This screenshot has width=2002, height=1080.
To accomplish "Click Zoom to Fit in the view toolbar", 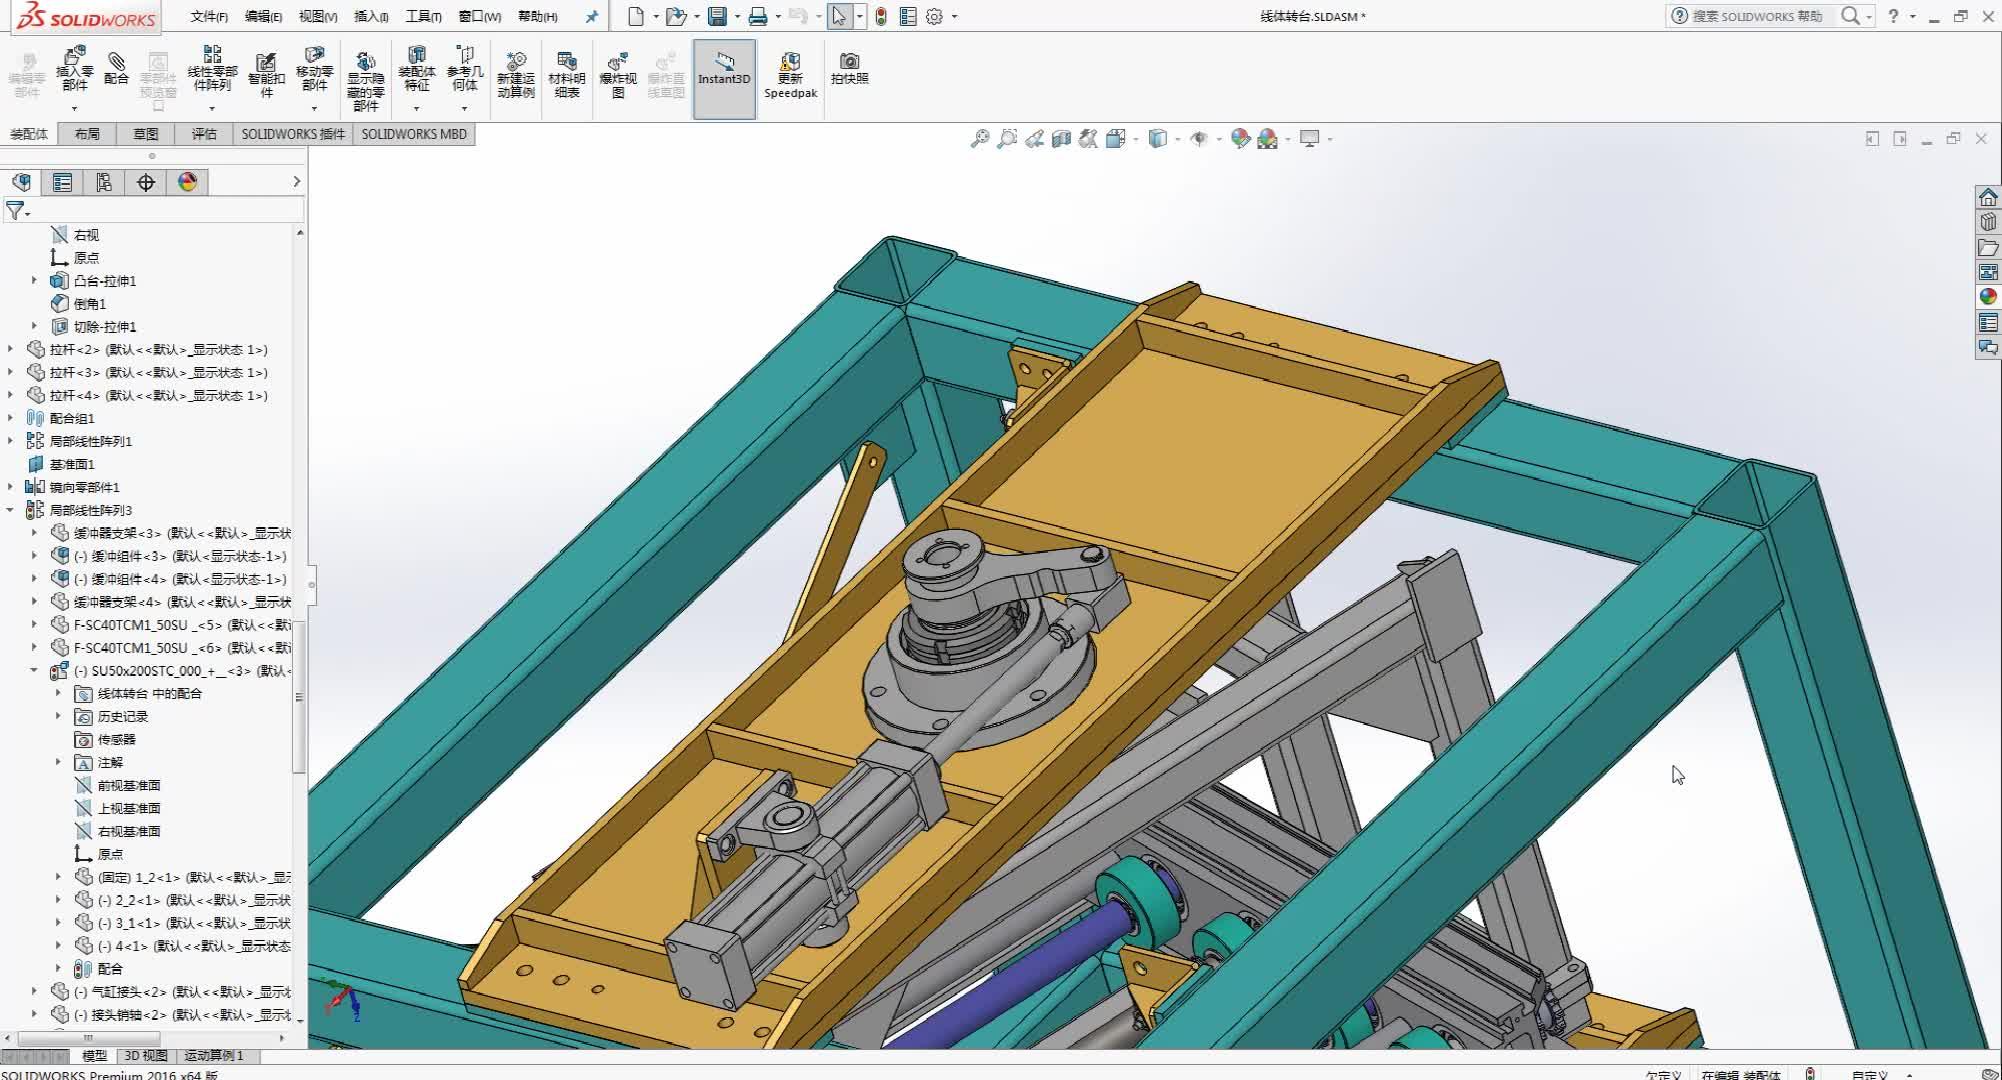I will click(979, 139).
